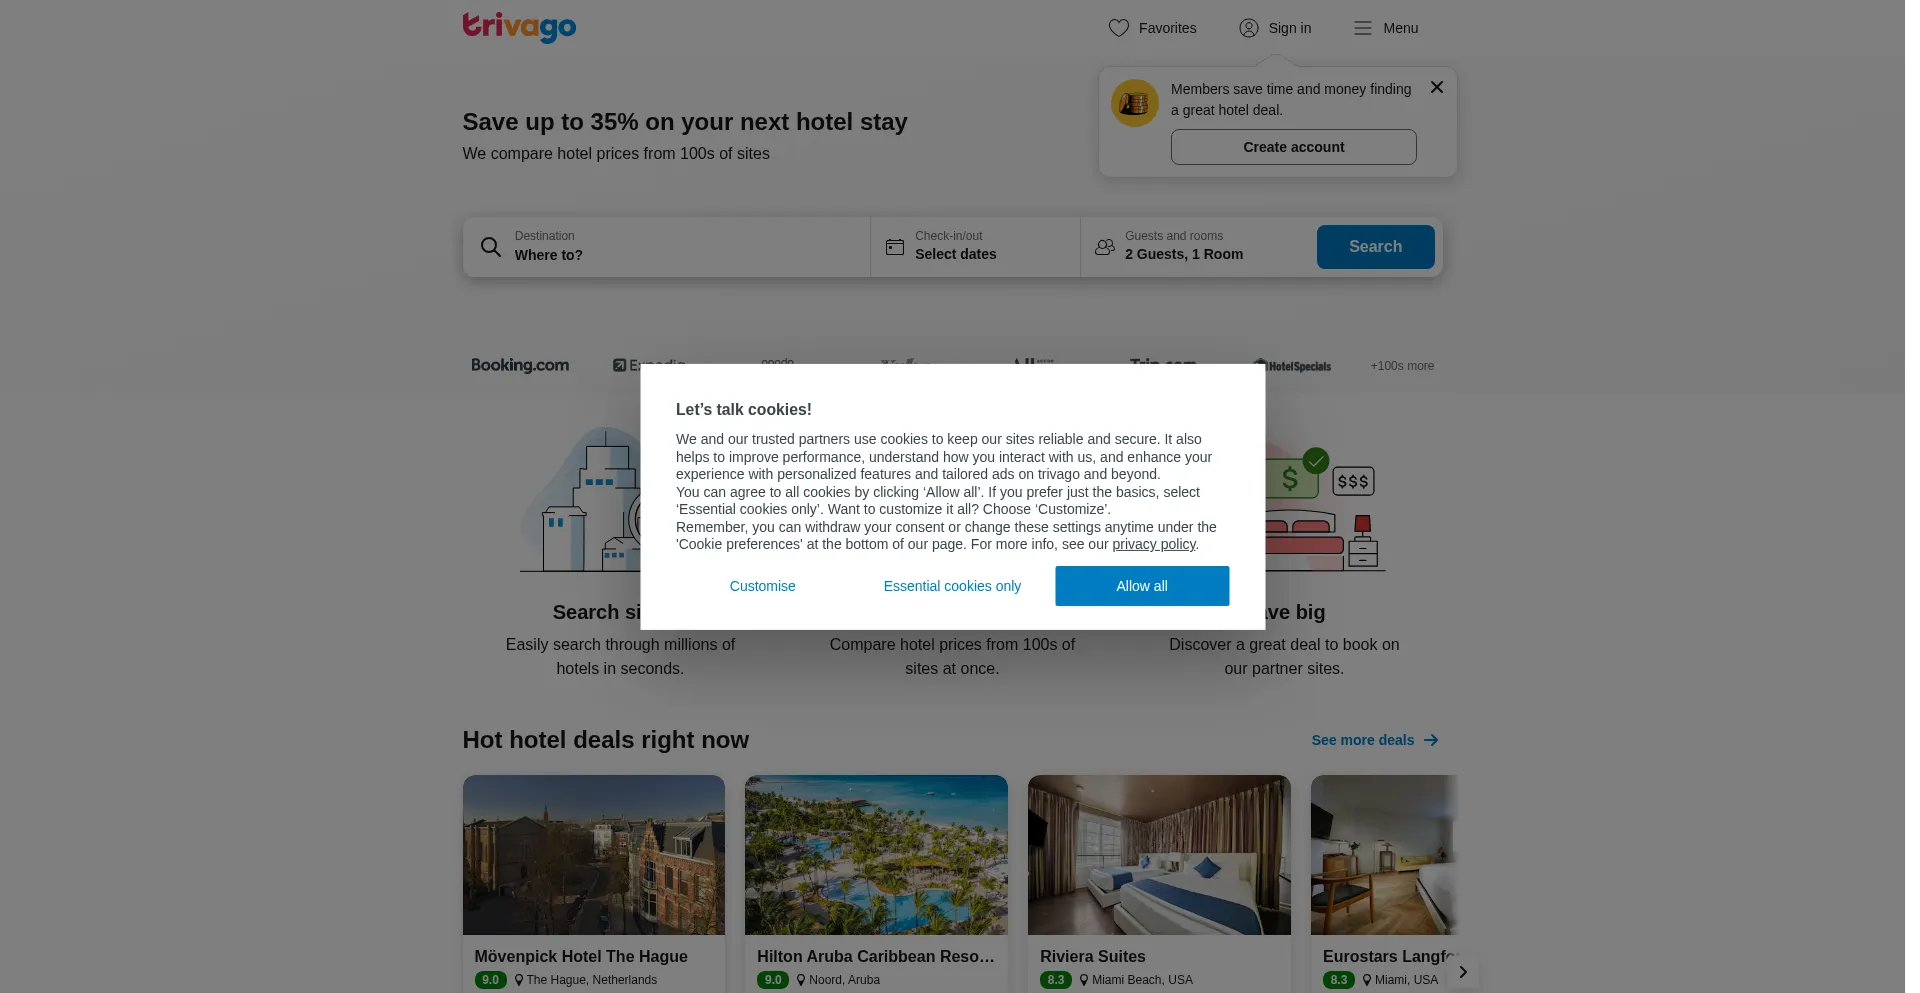
Task: Open Mövenpick Hotel The Hague photo
Action: pos(593,855)
